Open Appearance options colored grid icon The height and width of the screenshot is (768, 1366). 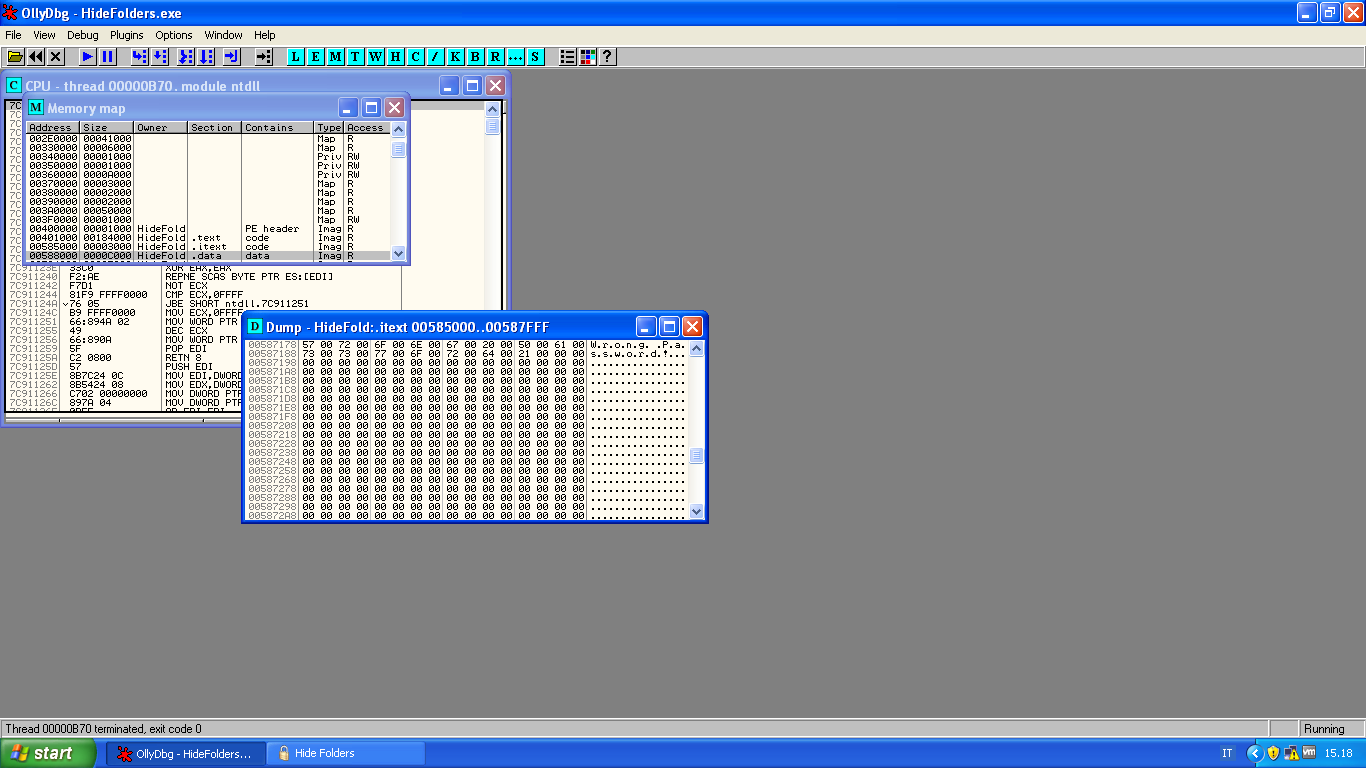(588, 57)
